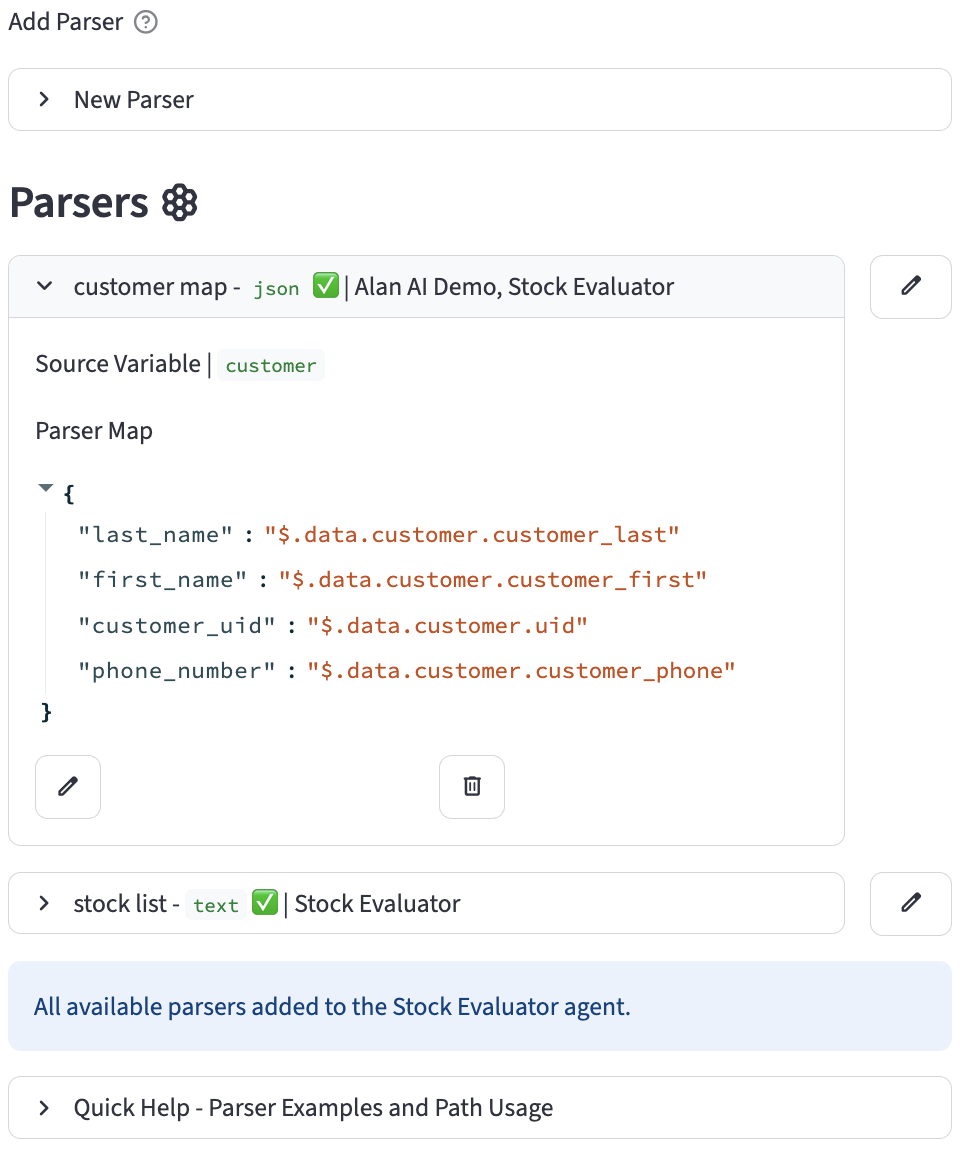
Task: Expand the stock list parser
Action: click(44, 904)
